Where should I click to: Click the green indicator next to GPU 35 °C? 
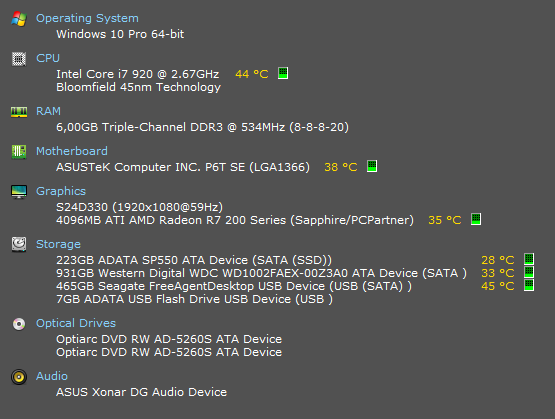[x=476, y=219]
